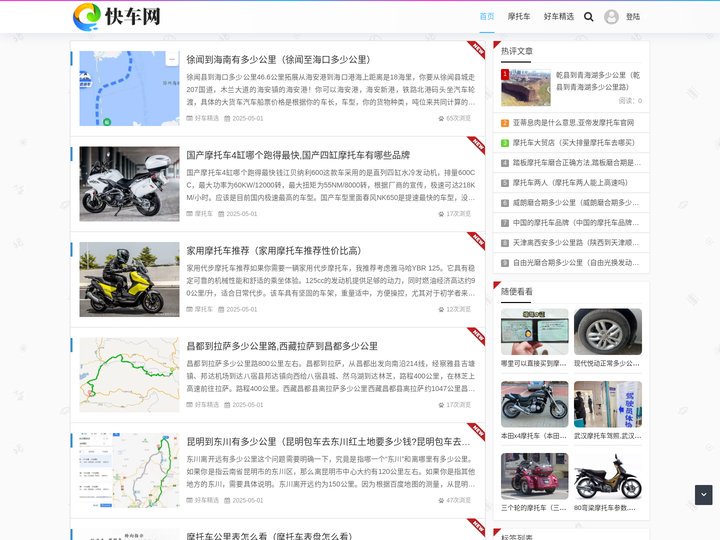Click the 昌都 to 拉萨 route map thumbnail
Image resolution: width=720 pixels, height=540 pixels.
click(129, 375)
